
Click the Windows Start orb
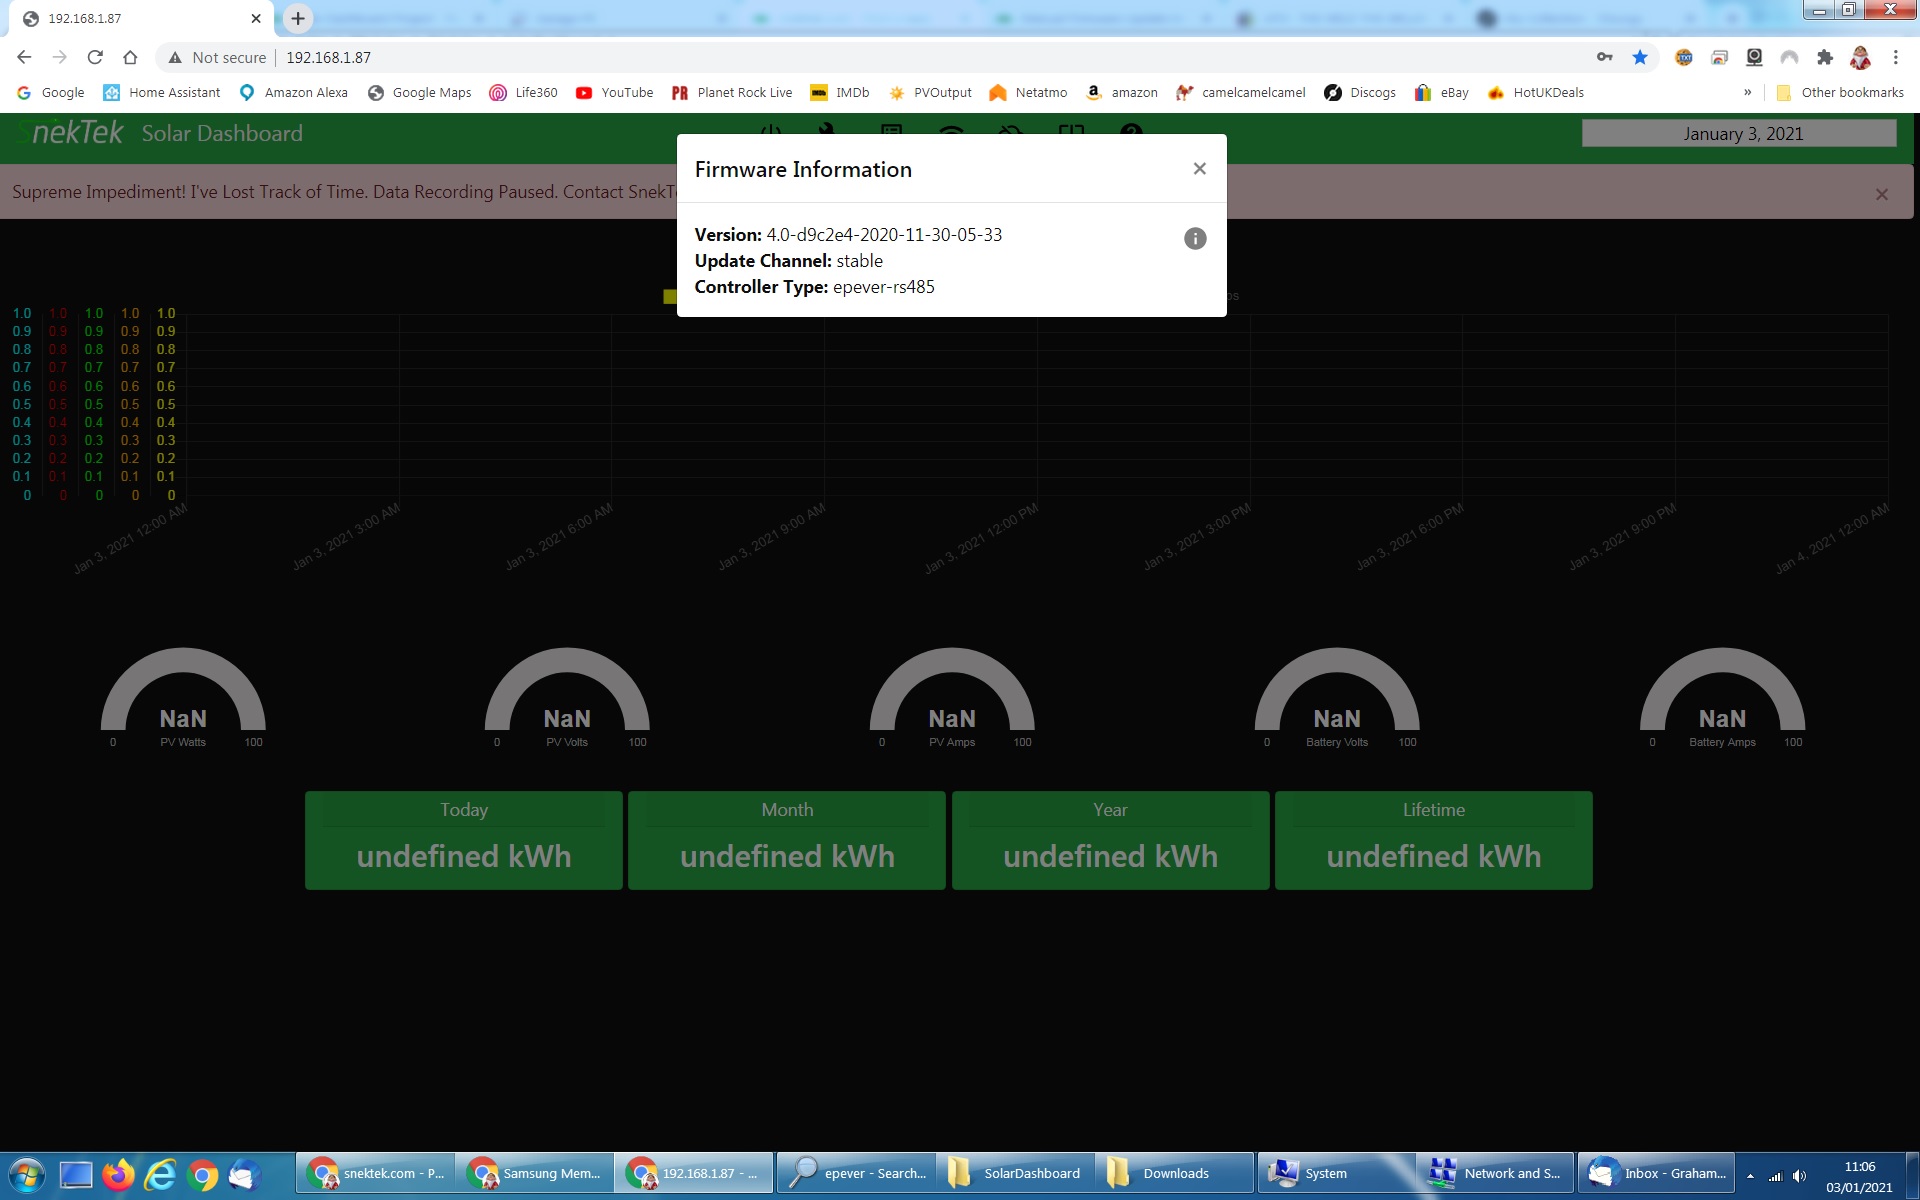click(x=27, y=1173)
